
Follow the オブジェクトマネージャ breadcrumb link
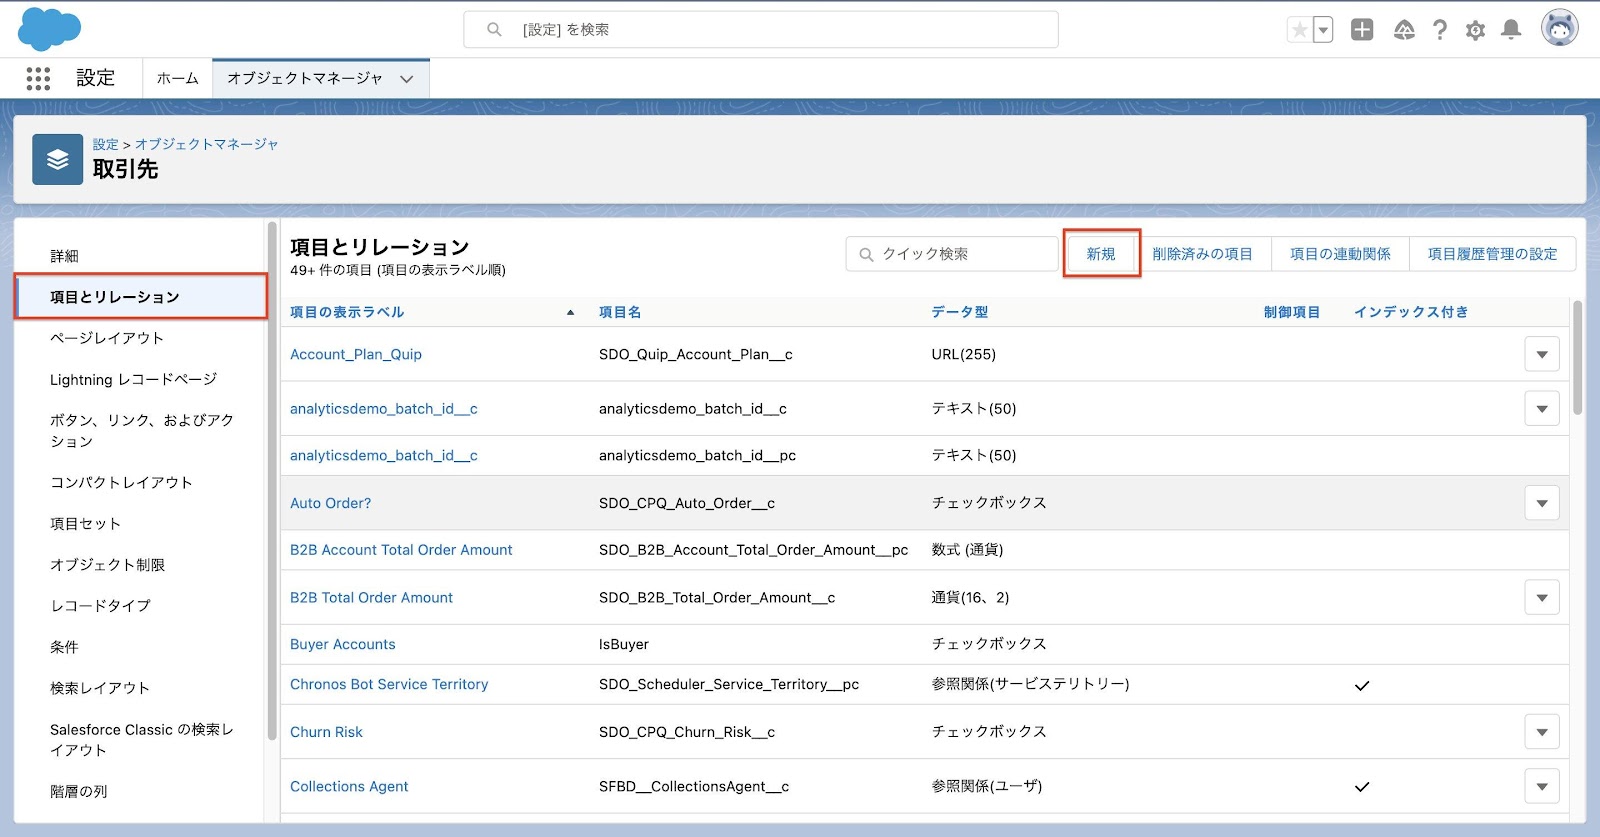tap(207, 144)
